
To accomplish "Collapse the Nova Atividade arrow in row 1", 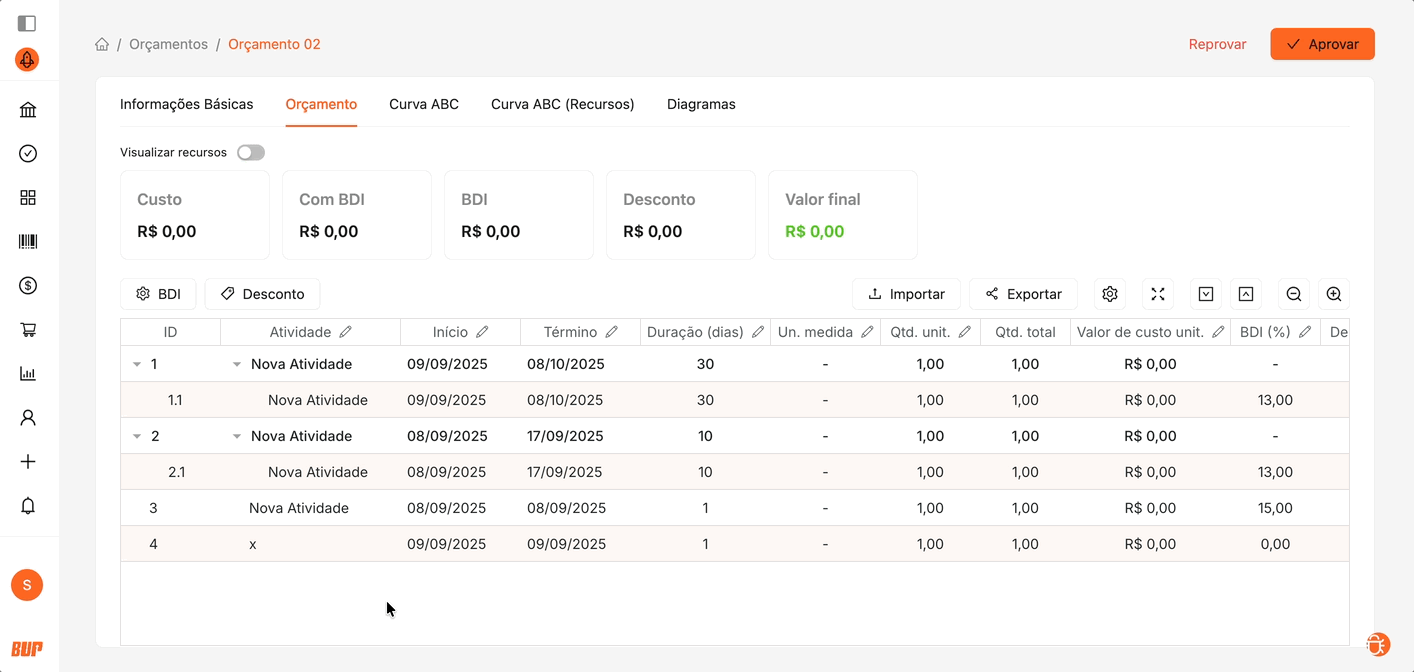I will tap(237, 364).
